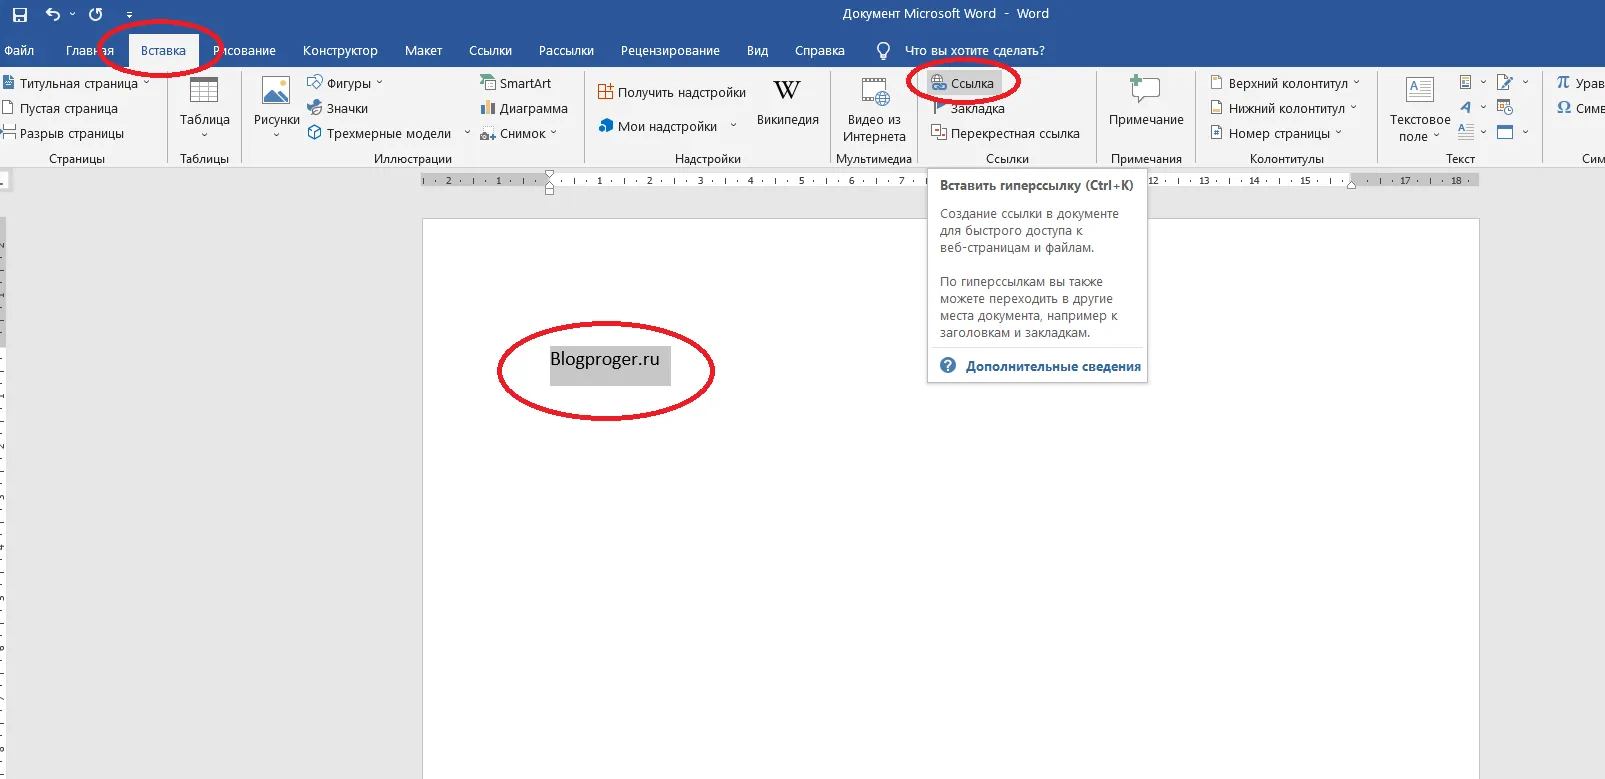Insert a page break (Разрыв страницы)
Image resolution: width=1605 pixels, height=779 pixels.
pos(63,133)
